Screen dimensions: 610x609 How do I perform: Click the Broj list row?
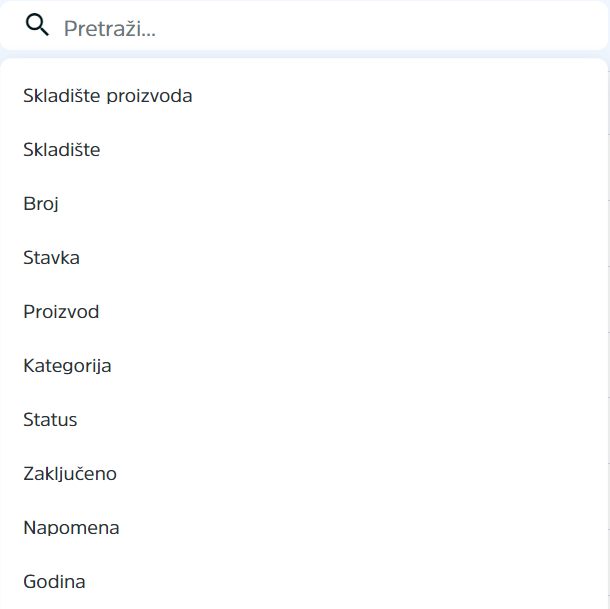pyautogui.click(x=304, y=204)
